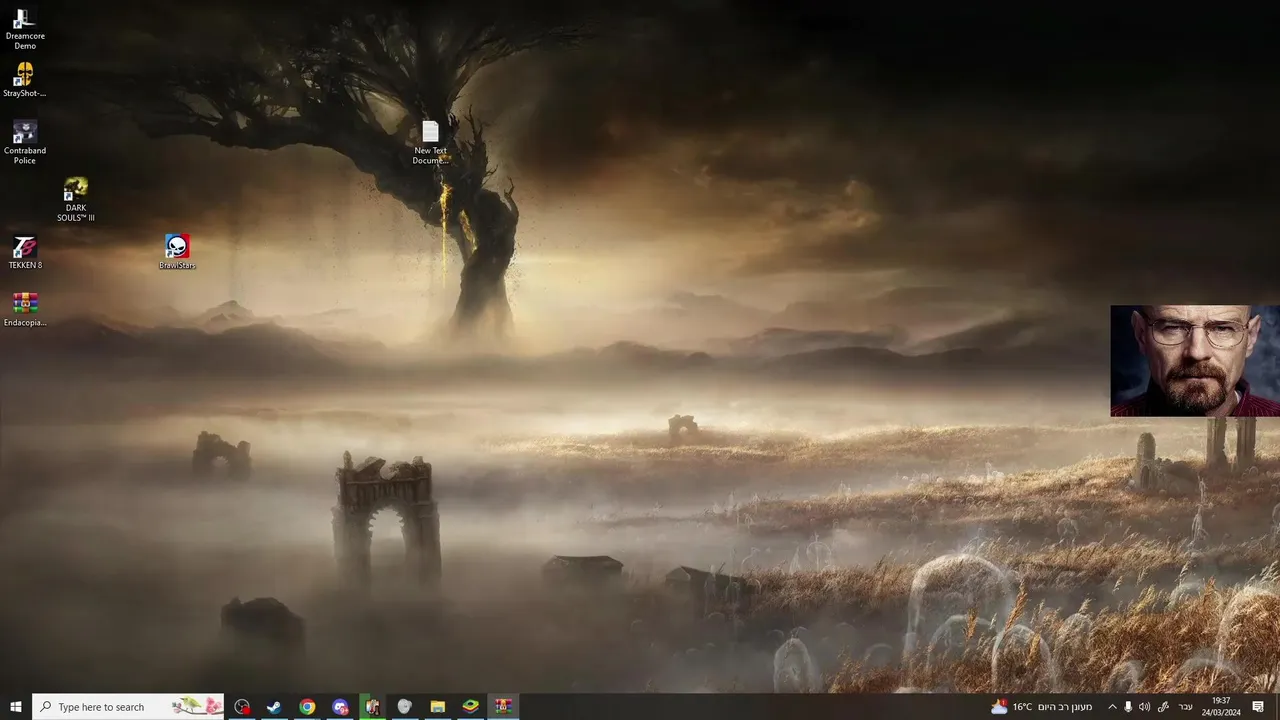The height and width of the screenshot is (720, 1280).
Task: Switch to the game app with green highlight in taskbar
Action: (x=372, y=707)
